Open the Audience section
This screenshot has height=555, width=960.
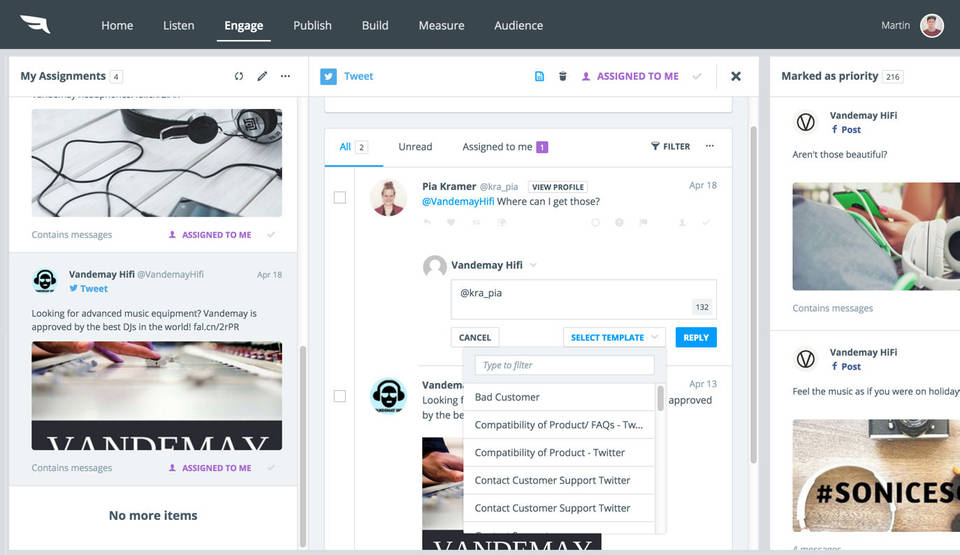coord(519,25)
